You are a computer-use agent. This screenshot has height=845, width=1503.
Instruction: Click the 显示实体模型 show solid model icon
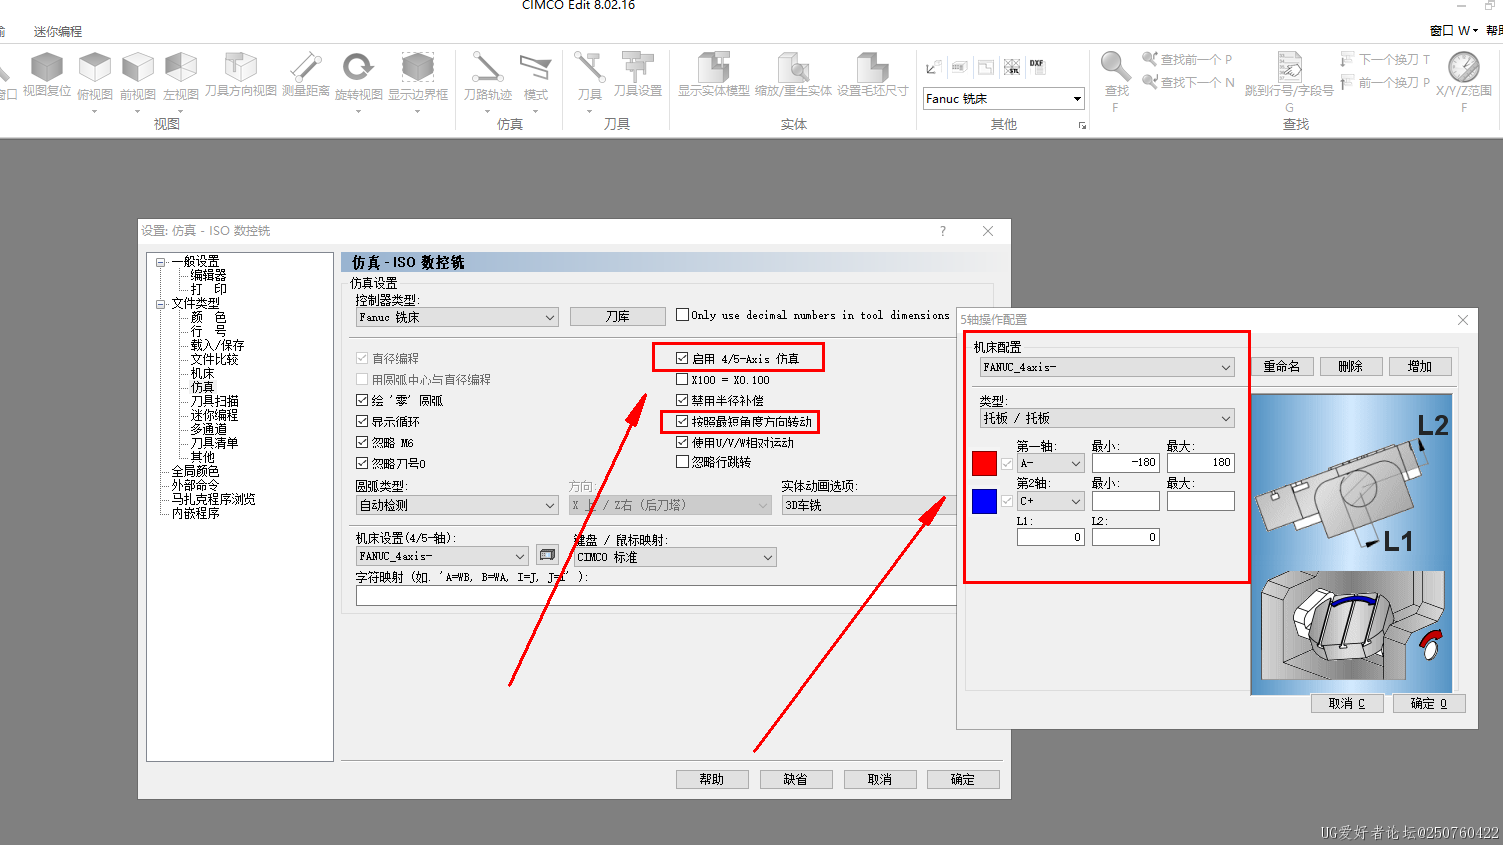tap(714, 67)
